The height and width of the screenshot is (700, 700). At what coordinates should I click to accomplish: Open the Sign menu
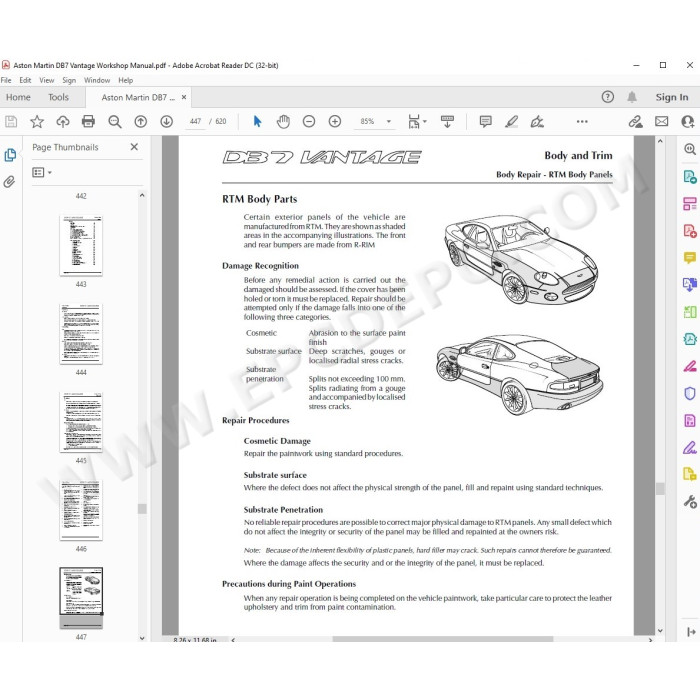click(69, 80)
